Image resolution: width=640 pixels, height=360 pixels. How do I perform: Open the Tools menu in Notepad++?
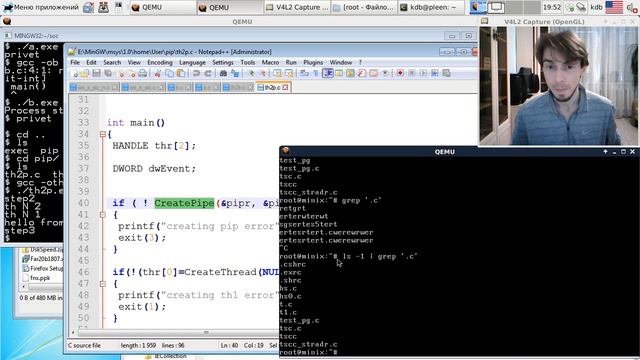[247, 62]
